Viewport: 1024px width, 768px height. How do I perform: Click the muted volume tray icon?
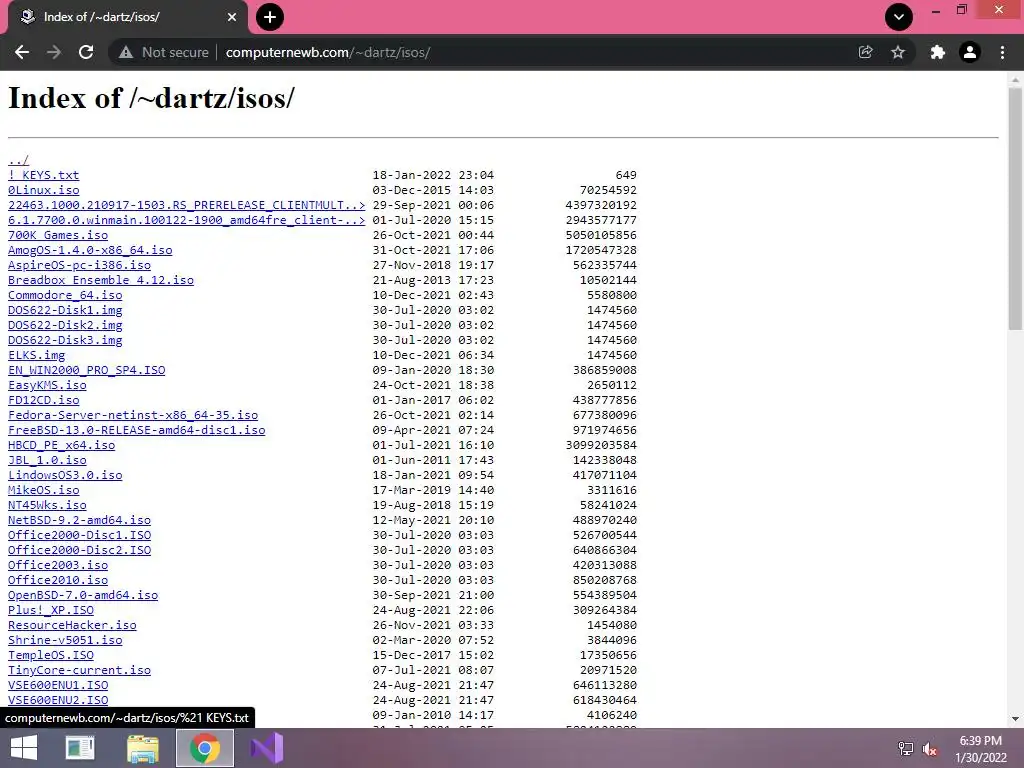coord(930,749)
